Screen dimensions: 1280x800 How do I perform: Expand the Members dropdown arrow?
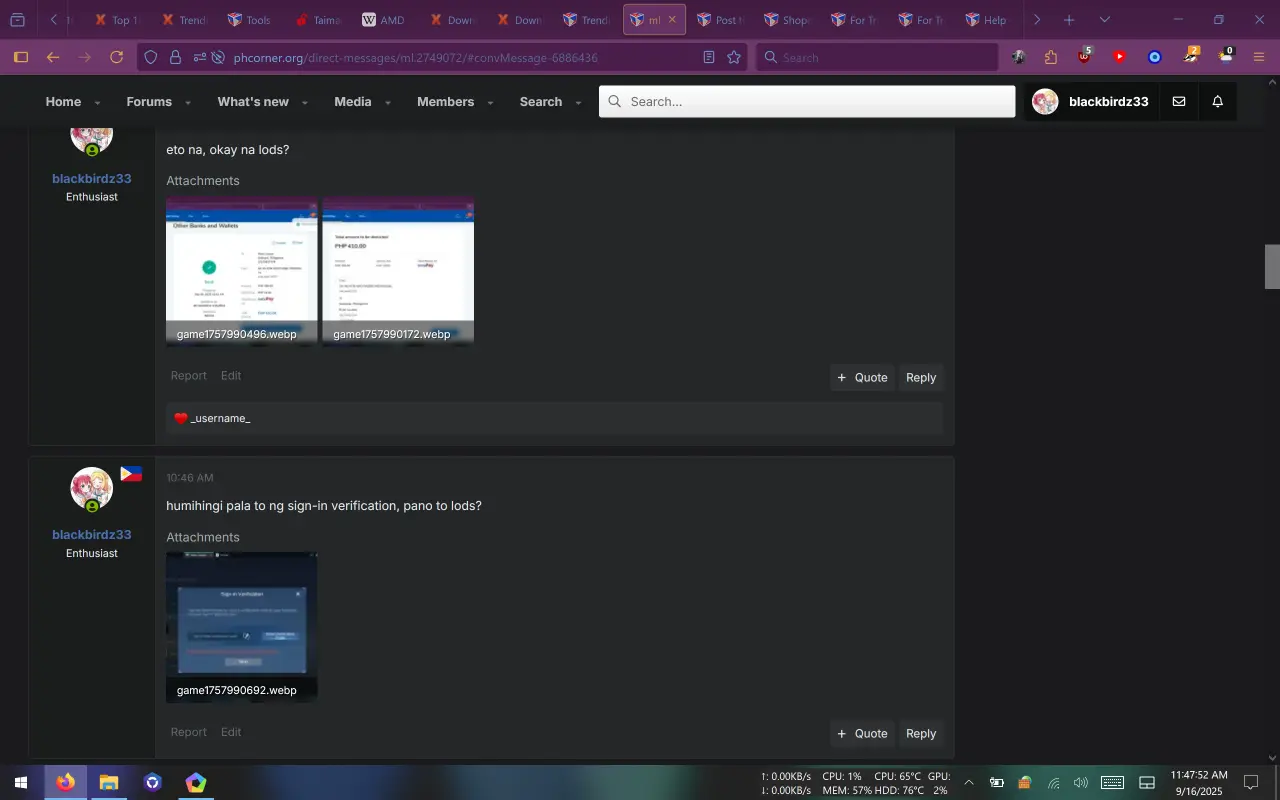pos(490,102)
